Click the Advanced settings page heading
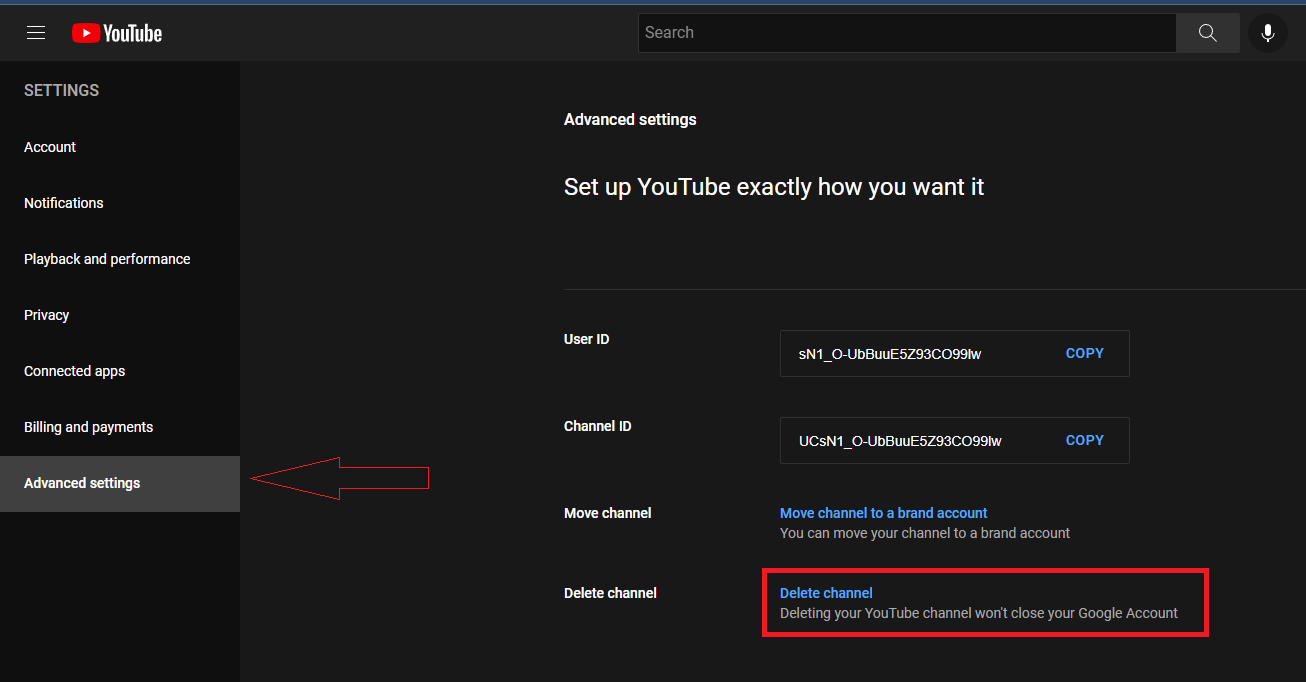This screenshot has height=682, width=1306. (630, 119)
